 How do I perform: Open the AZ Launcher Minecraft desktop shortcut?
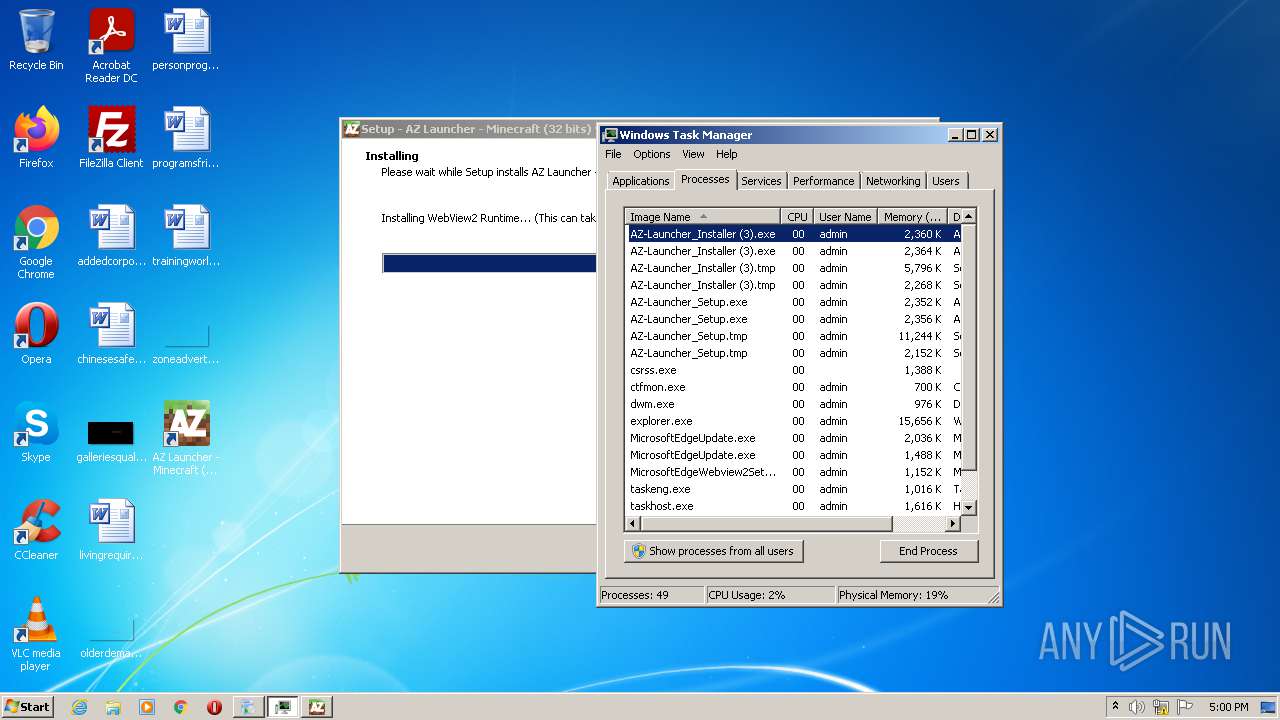coord(186,438)
